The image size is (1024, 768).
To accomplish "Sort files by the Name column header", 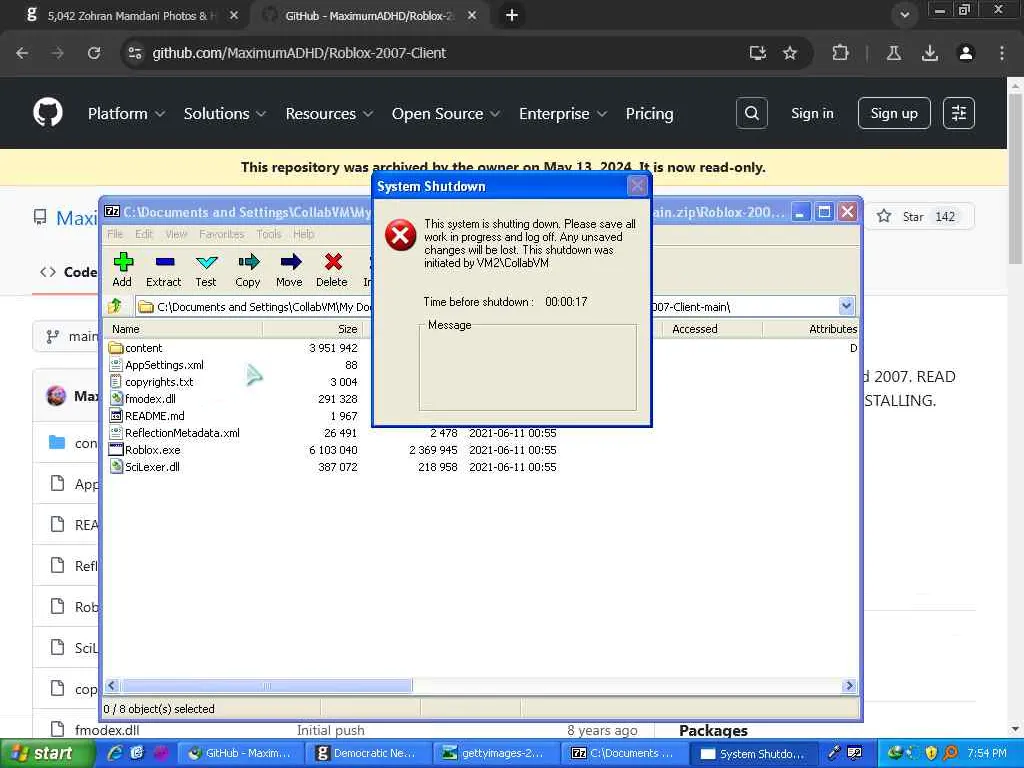I will pyautogui.click(x=184, y=329).
